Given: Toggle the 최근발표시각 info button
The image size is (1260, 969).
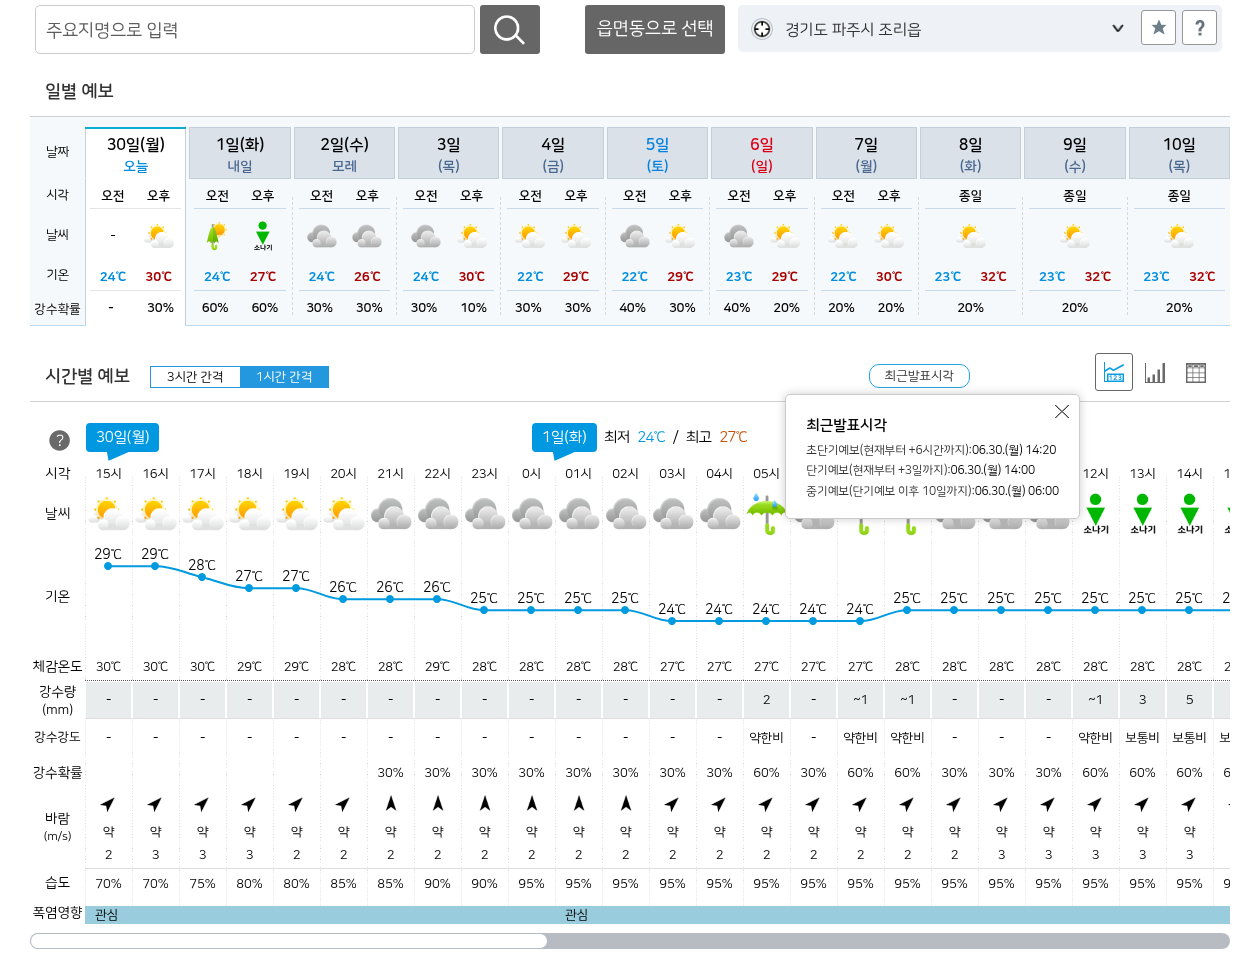Looking at the screenshot, I should coord(919,376).
